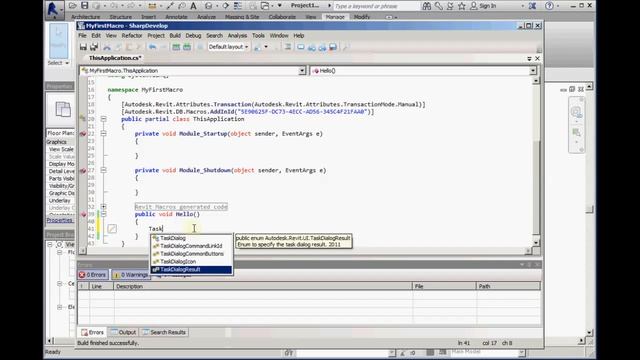
Task: Collapse the Hello() method fold marker
Action: click(x=104, y=214)
